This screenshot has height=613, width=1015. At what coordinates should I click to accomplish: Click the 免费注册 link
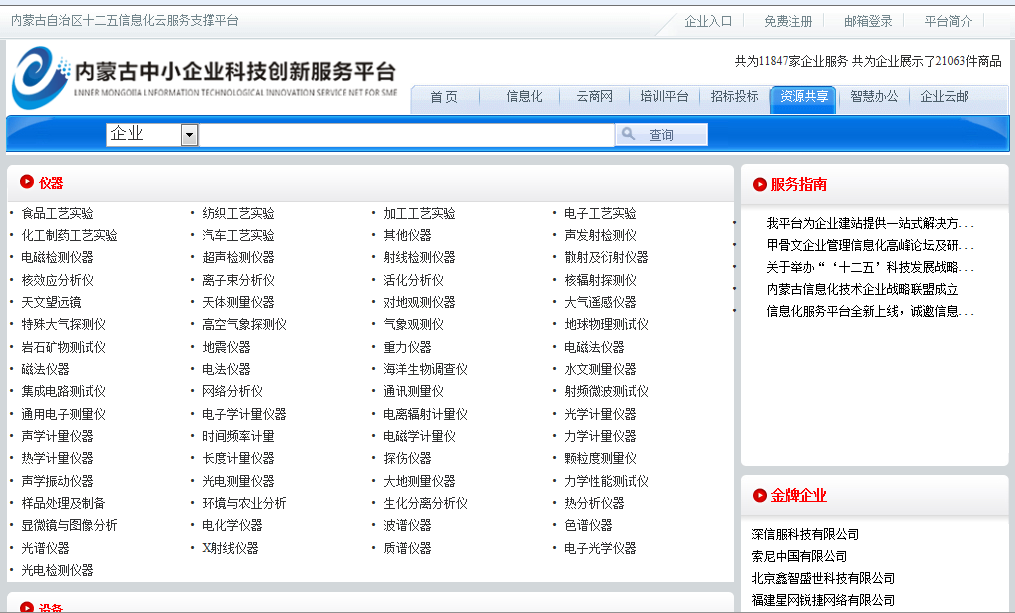pos(788,21)
